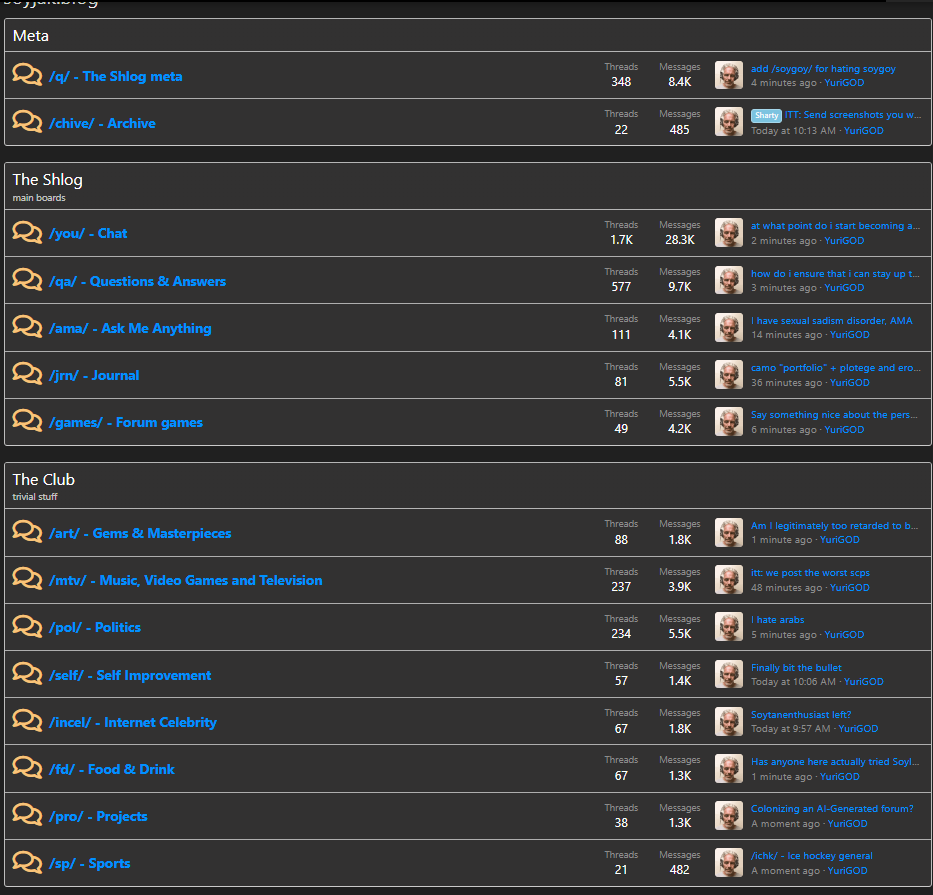Image resolution: width=933 pixels, height=895 pixels.
Task: Click the chat-bubble icon beside /pol/ Politics
Action: (x=27, y=626)
